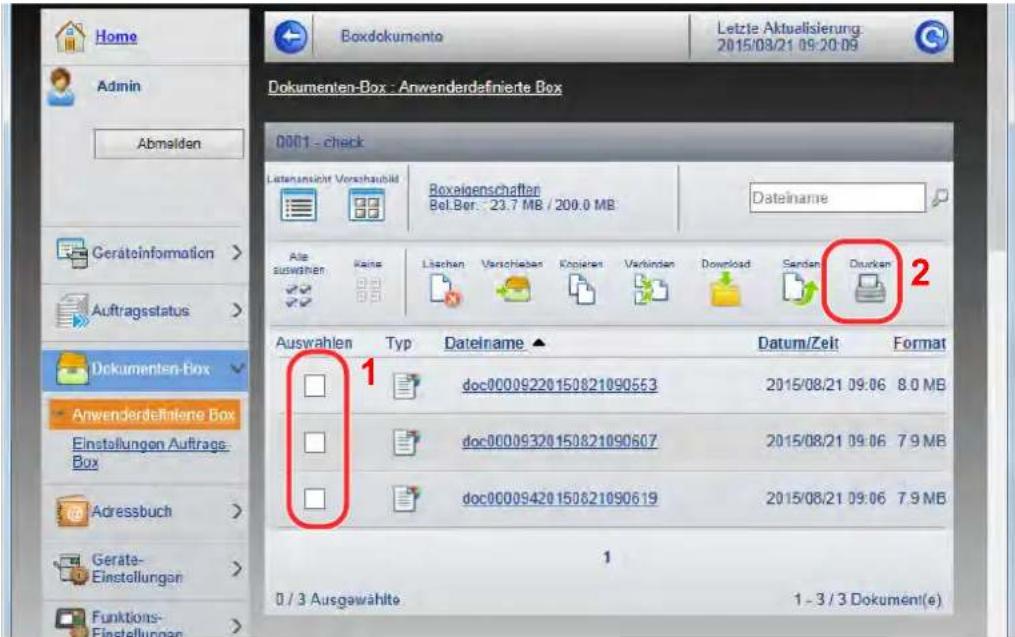The width and height of the screenshot is (1015, 637).
Task: Click the Auftragsstatus sidebar icon
Action: [72, 311]
